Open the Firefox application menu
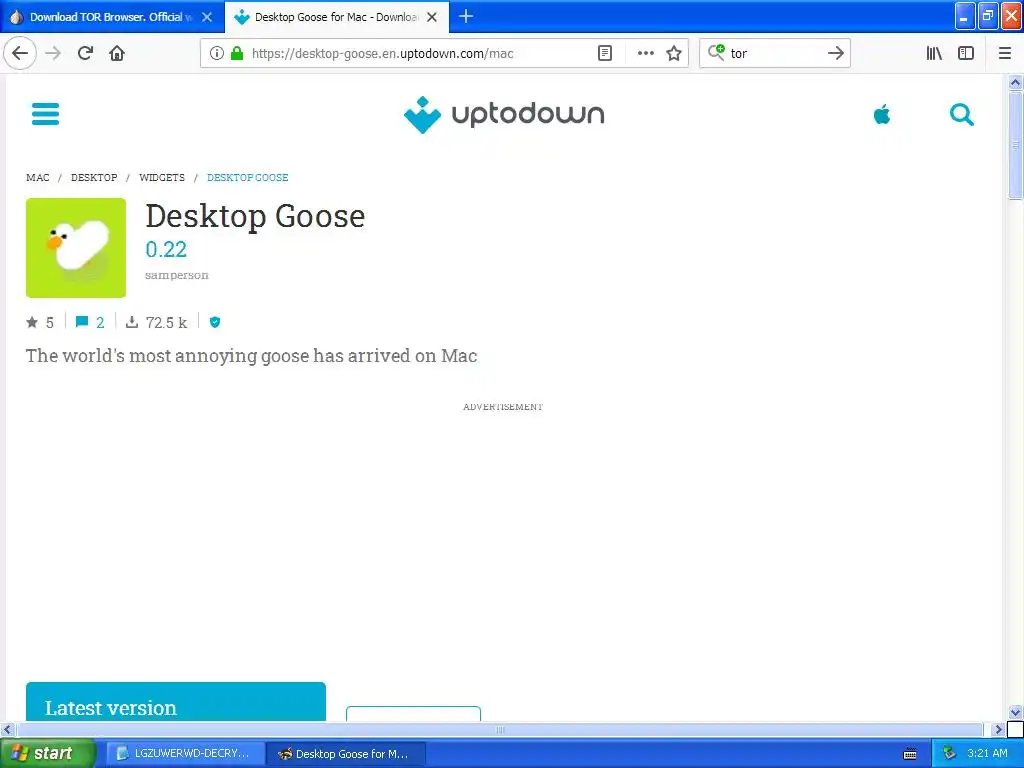1024x768 pixels. pyautogui.click(x=1005, y=53)
